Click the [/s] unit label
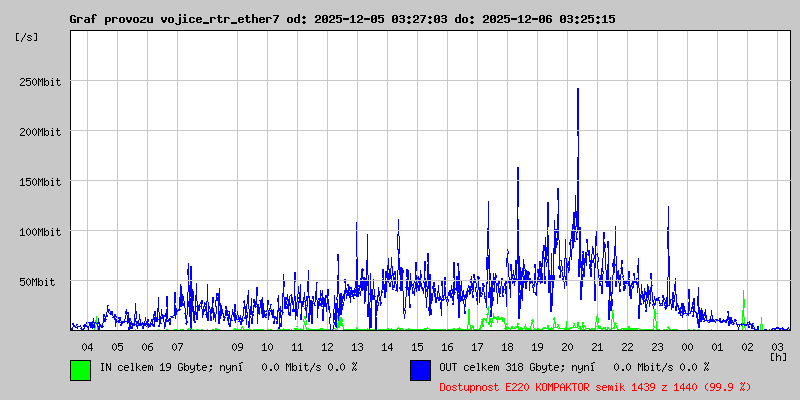 (x=27, y=37)
